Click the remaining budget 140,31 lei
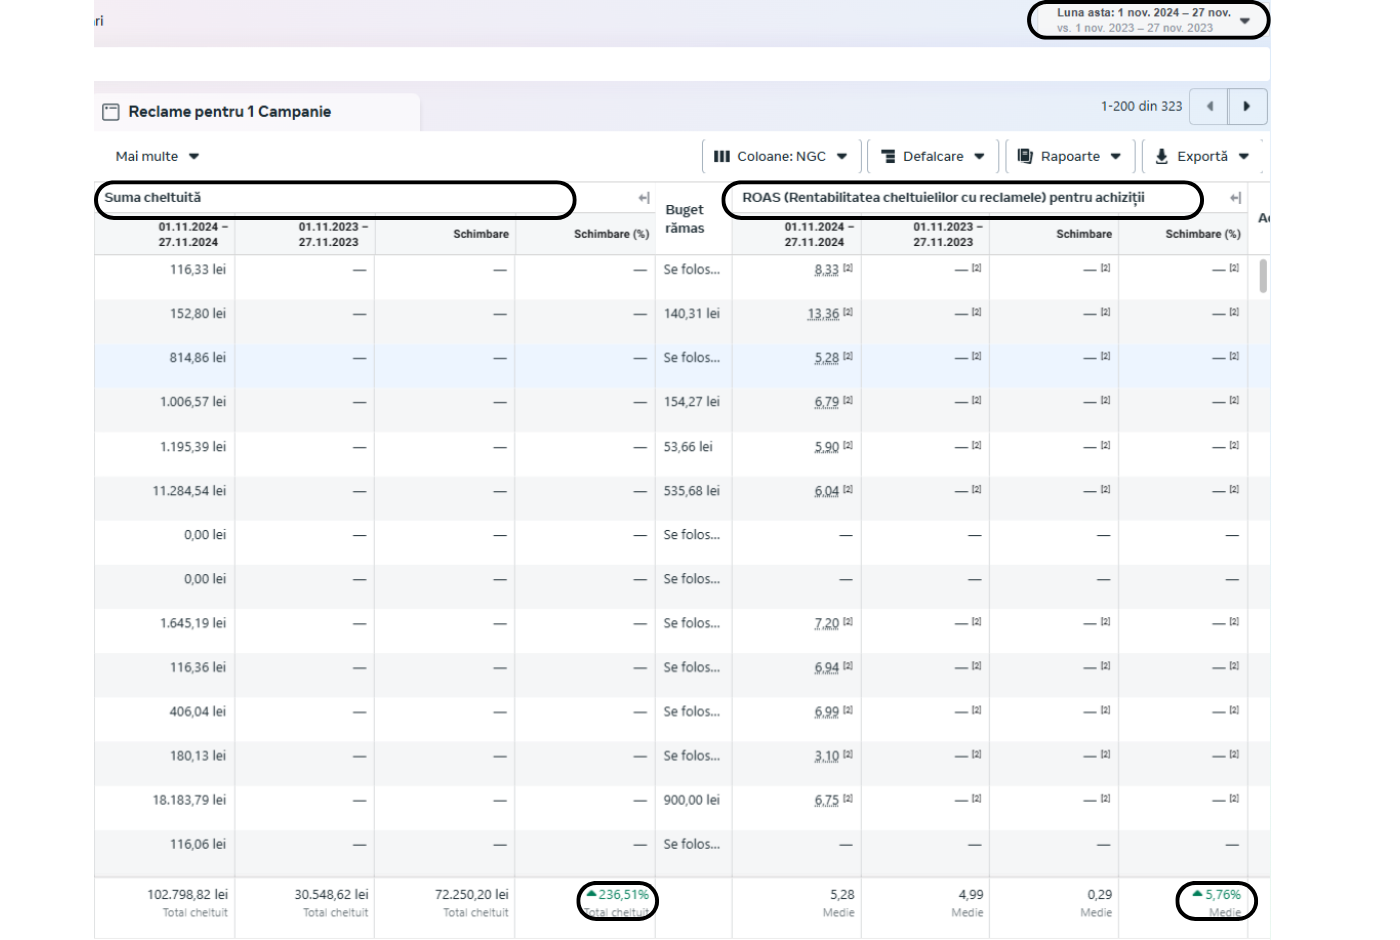 click(692, 314)
